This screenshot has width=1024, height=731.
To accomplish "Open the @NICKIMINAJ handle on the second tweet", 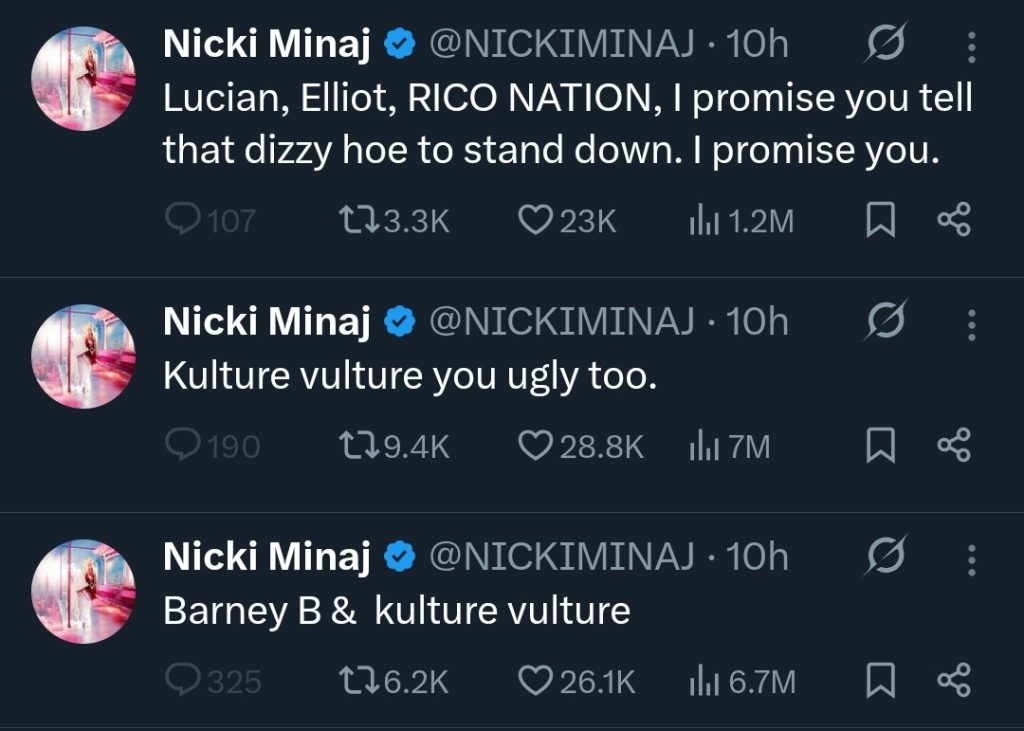I will click(x=561, y=323).
